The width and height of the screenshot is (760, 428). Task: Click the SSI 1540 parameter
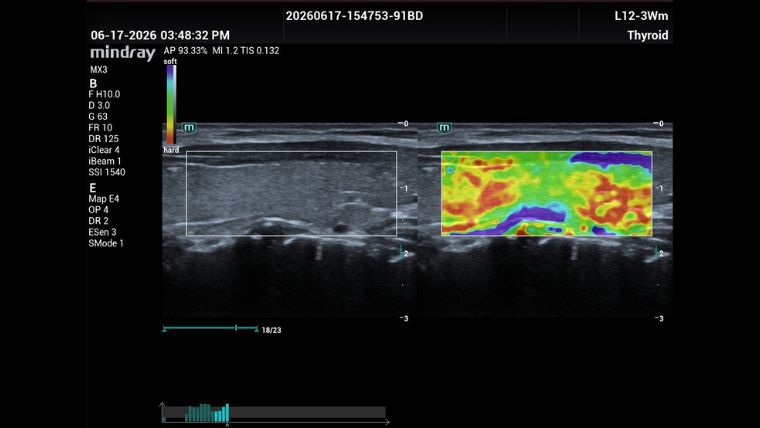click(x=107, y=172)
